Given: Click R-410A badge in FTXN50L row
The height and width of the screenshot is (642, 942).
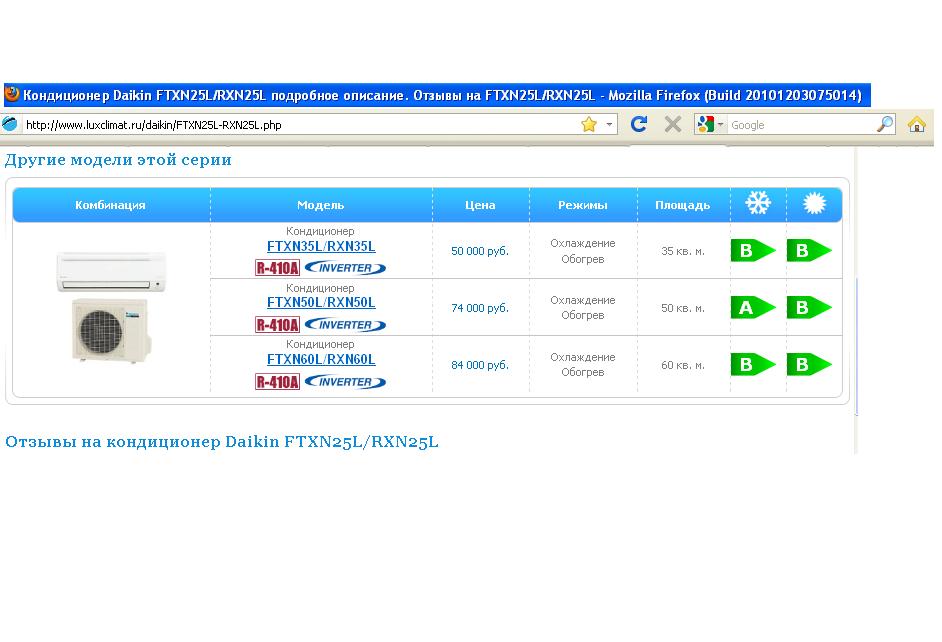Looking at the screenshot, I should [x=277, y=325].
